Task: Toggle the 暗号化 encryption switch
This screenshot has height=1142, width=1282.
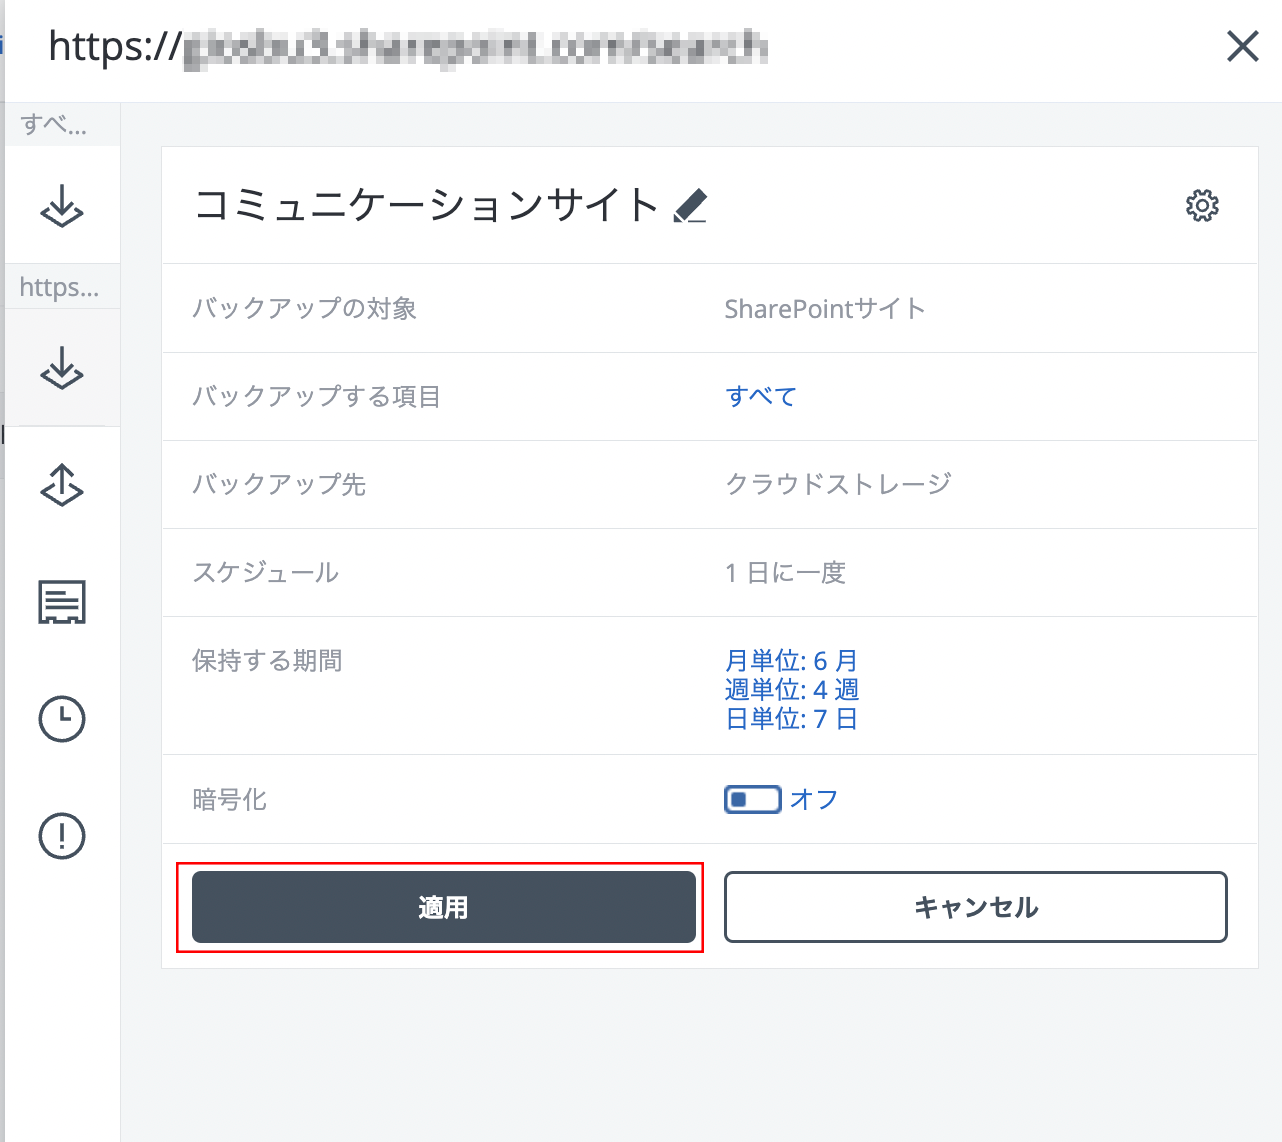Action: [753, 800]
